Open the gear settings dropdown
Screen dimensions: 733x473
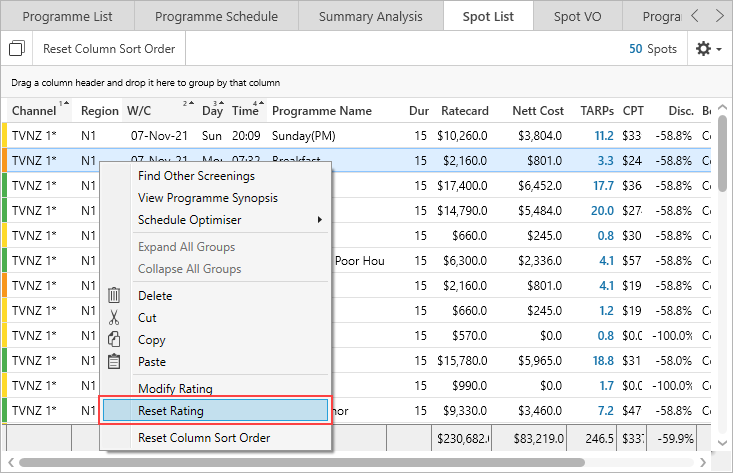click(x=709, y=49)
